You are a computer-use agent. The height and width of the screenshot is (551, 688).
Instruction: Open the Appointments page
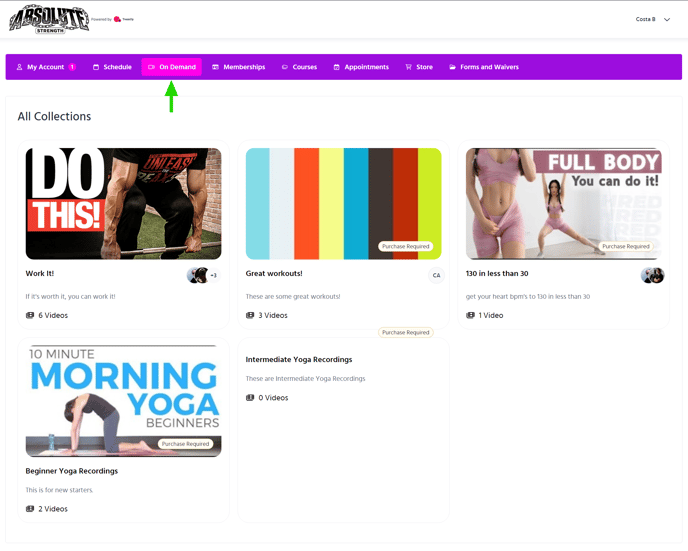click(361, 67)
